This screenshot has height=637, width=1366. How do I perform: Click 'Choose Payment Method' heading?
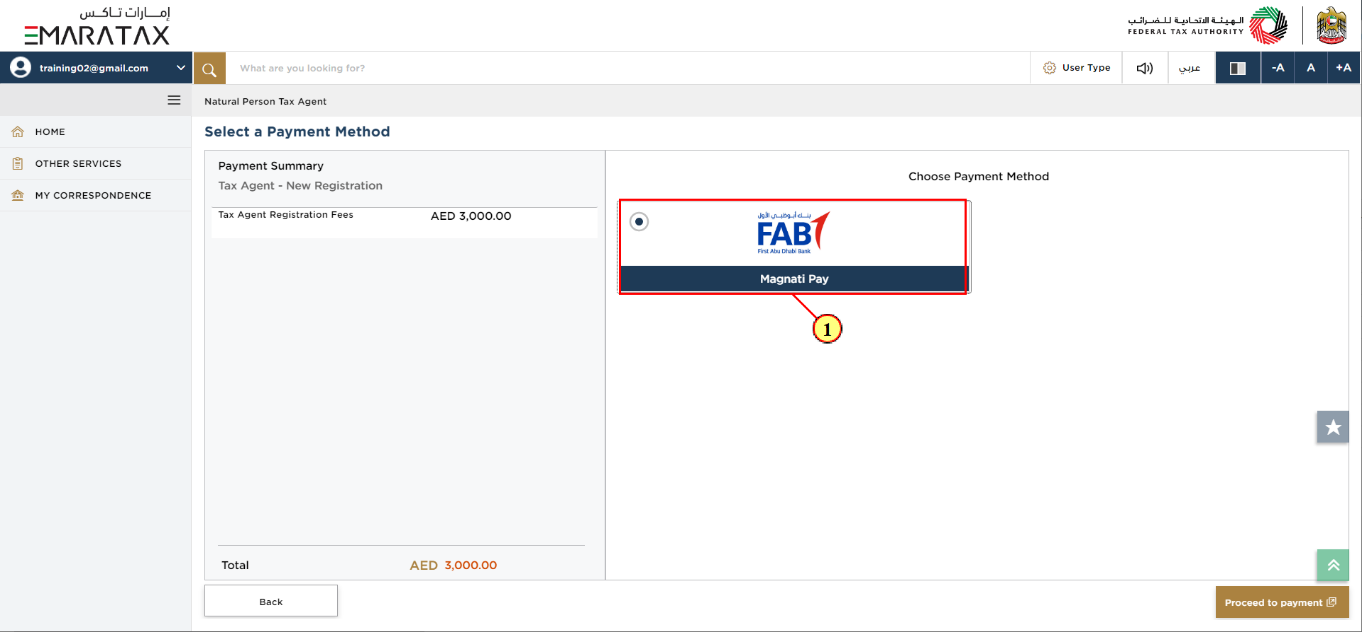[979, 177]
